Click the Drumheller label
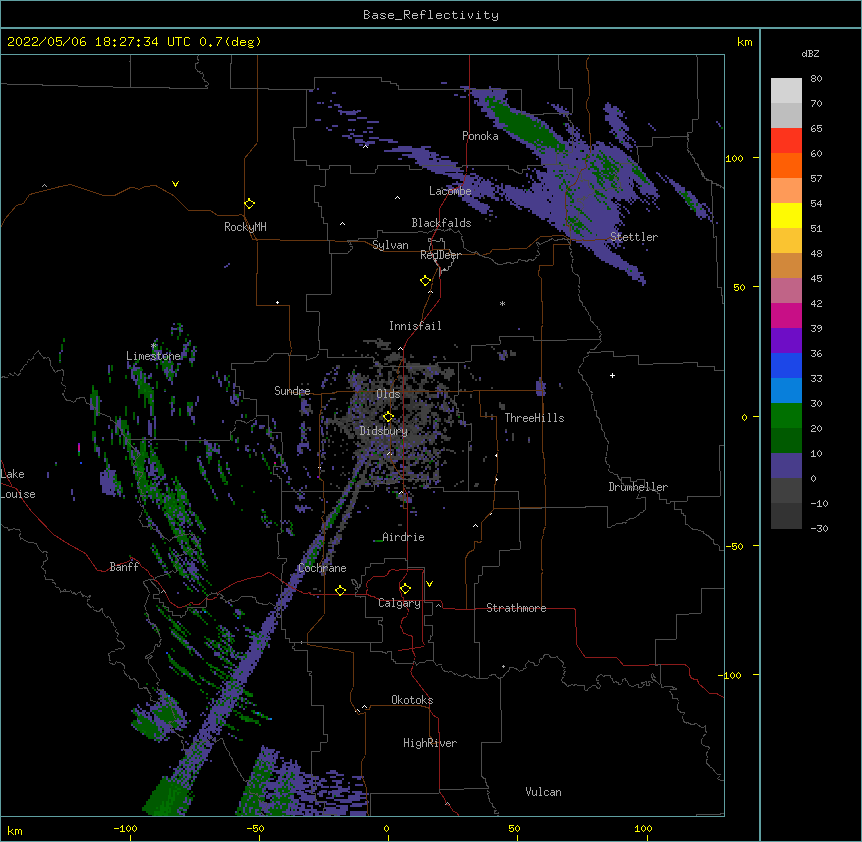Screen dimensions: 862x842 [x=638, y=487]
